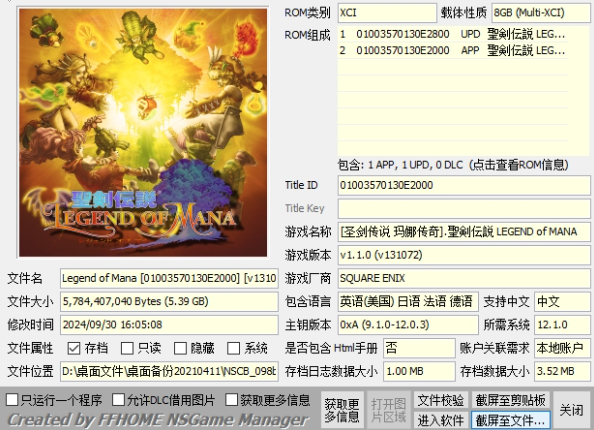Click the 游戏厂商 field SQUARE ENIX
This screenshot has width=594, height=430.
click(x=464, y=278)
